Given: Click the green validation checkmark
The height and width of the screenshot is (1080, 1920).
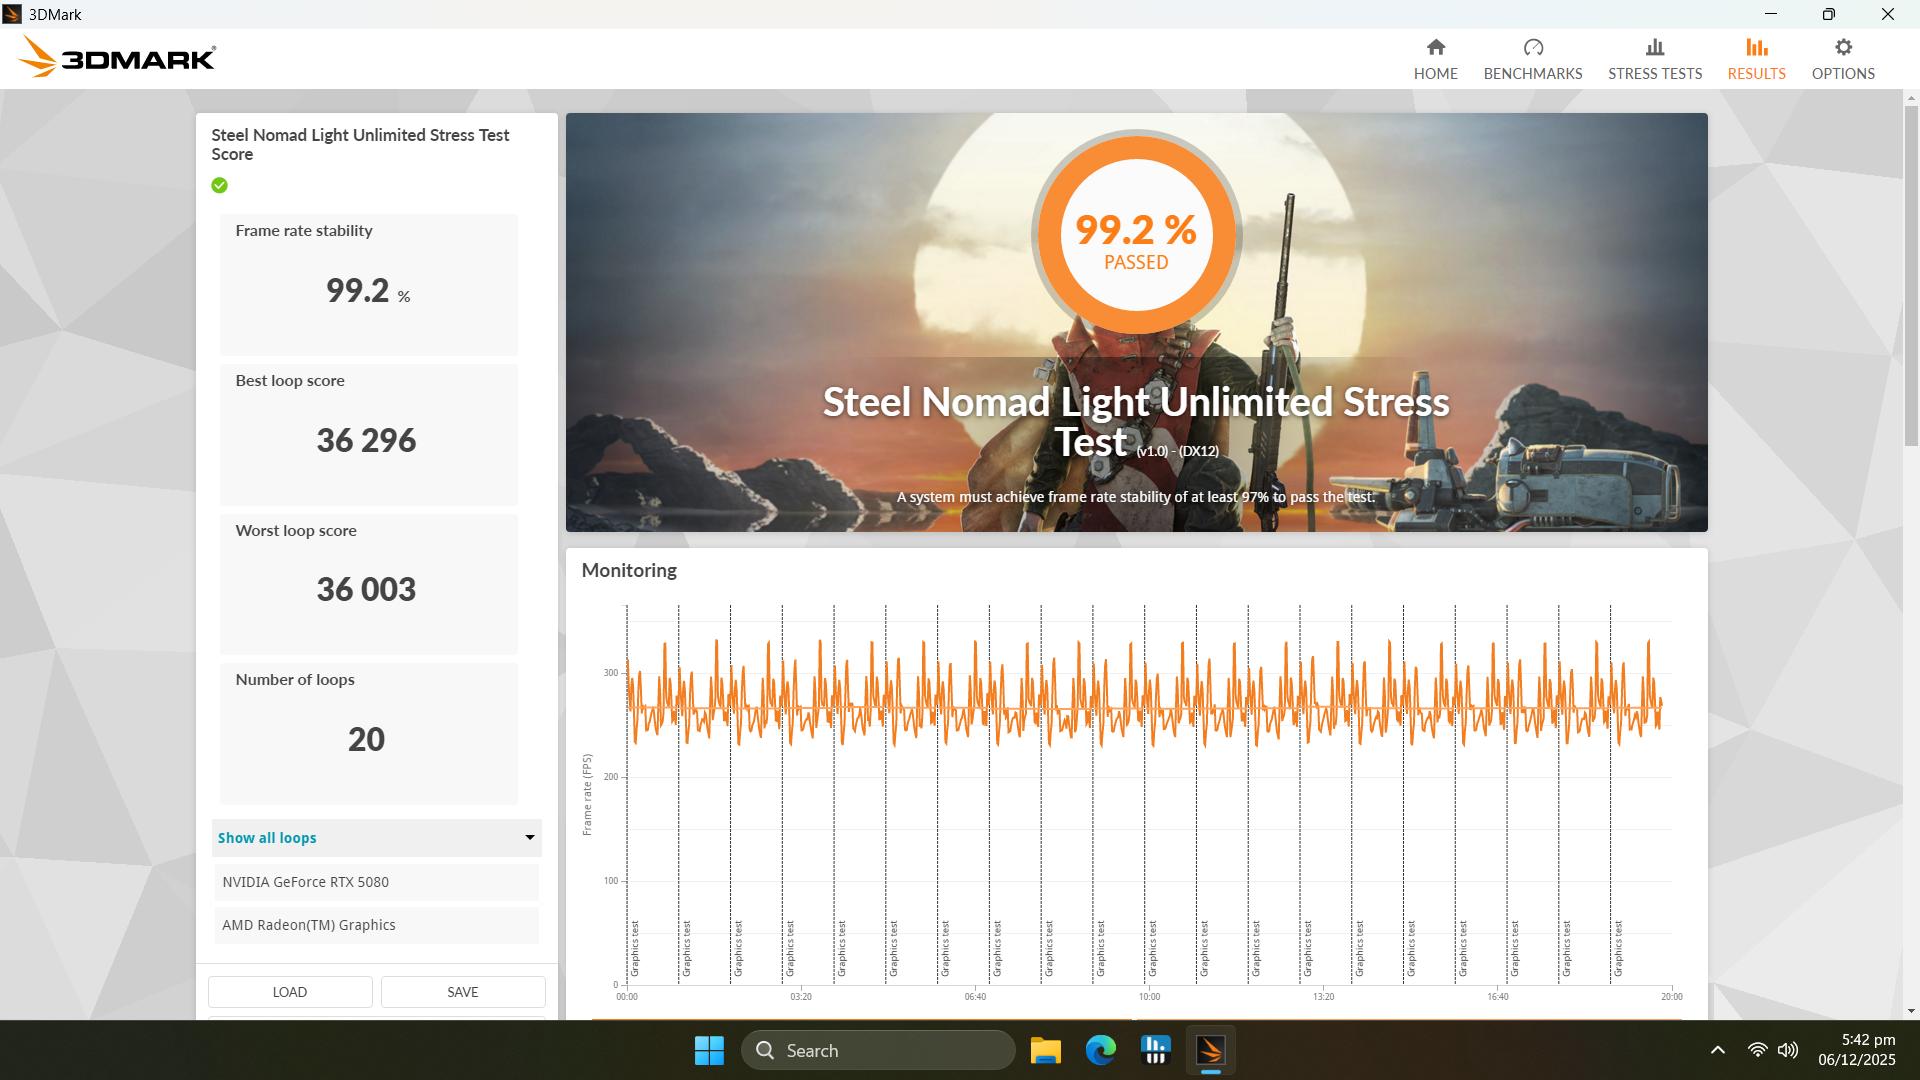Looking at the screenshot, I should pyautogui.click(x=220, y=185).
